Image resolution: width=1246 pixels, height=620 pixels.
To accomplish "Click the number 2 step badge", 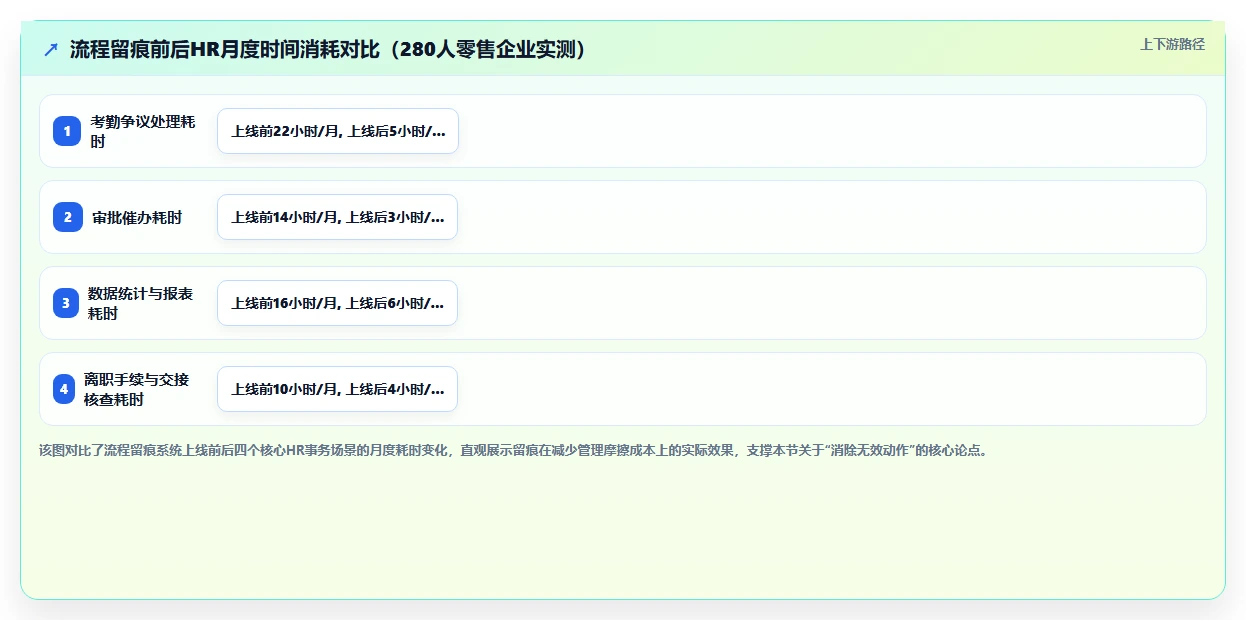I will point(67,217).
